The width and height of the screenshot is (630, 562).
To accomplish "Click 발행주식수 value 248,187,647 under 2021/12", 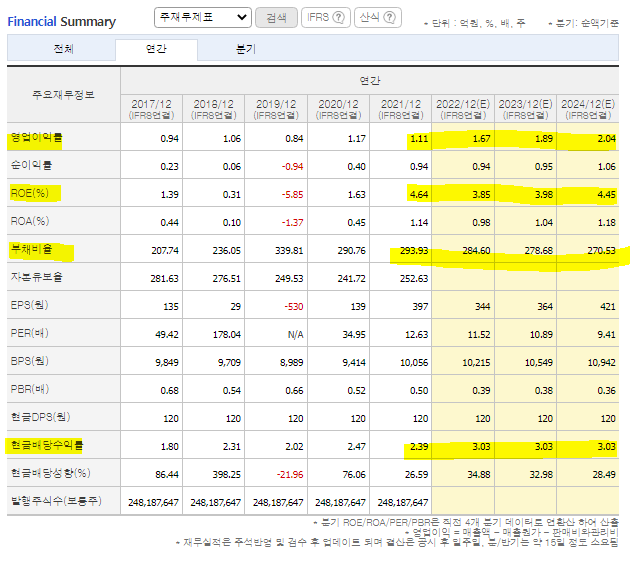I will click(x=403, y=503).
